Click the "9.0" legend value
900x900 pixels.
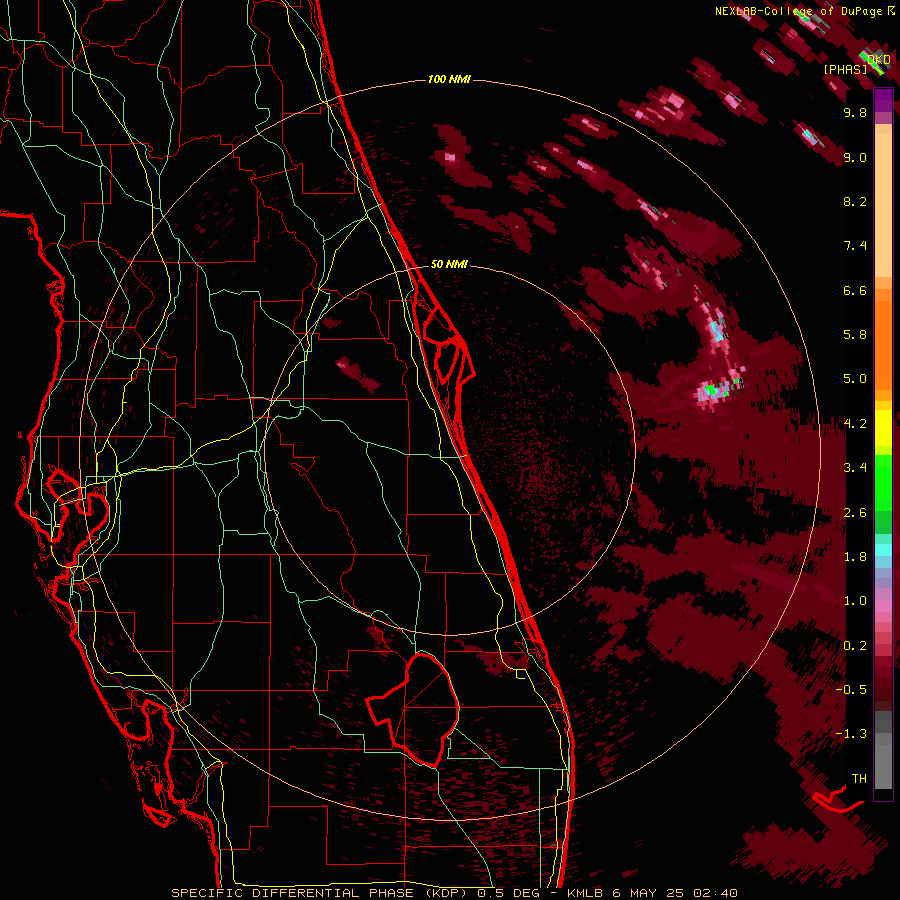coord(855,157)
